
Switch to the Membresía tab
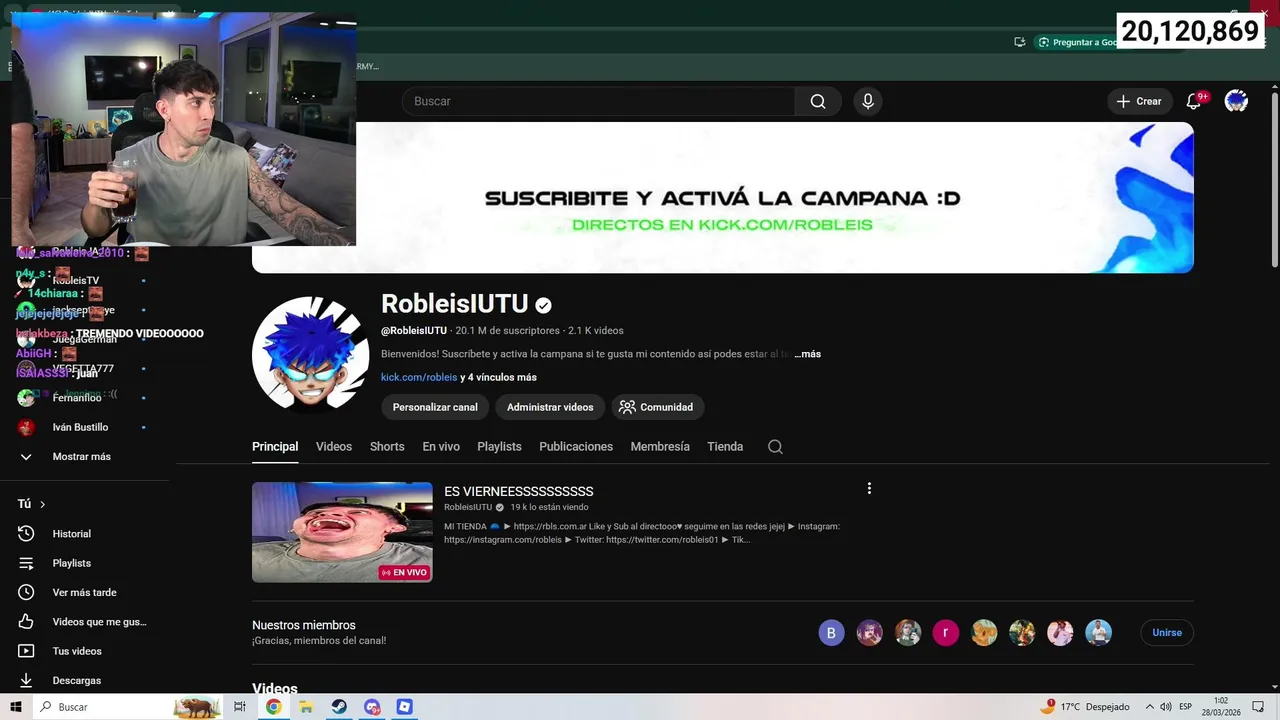pyautogui.click(x=660, y=447)
